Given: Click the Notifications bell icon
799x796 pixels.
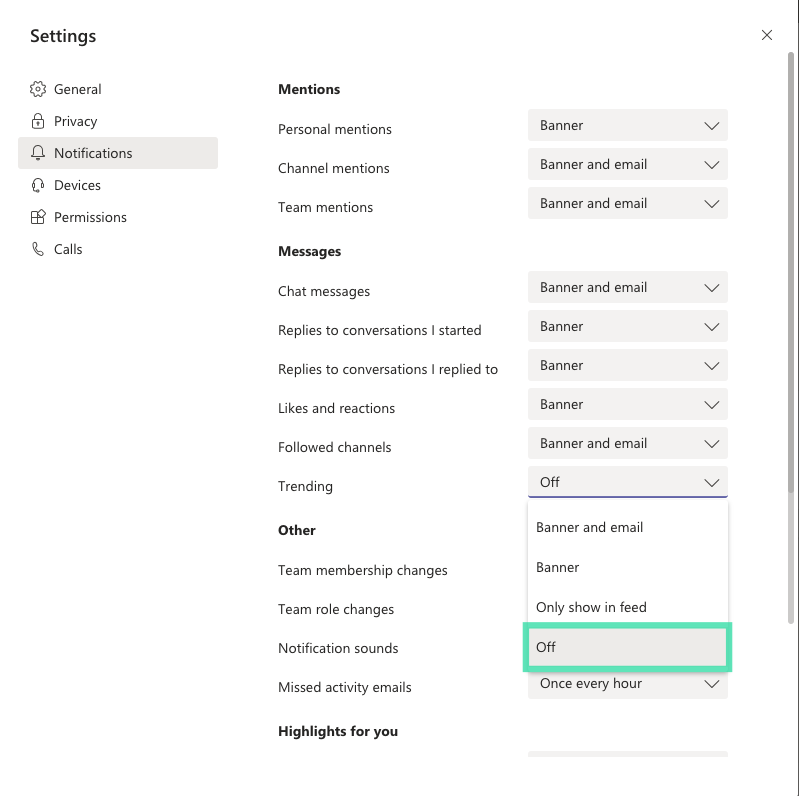Looking at the screenshot, I should coord(38,153).
